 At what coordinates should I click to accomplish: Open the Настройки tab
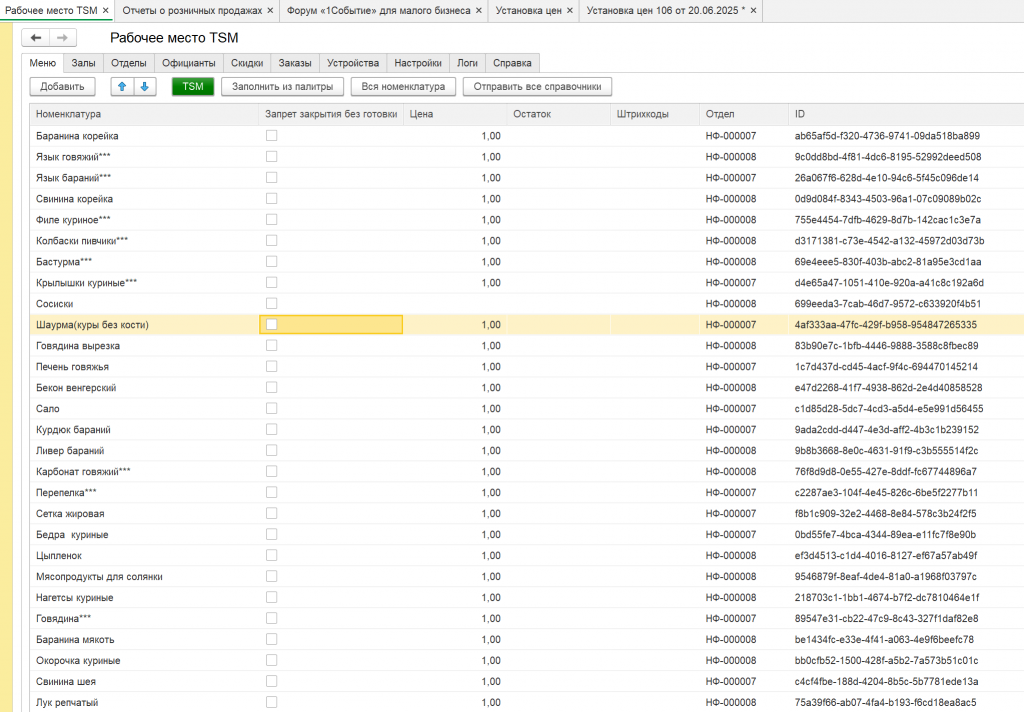point(418,63)
